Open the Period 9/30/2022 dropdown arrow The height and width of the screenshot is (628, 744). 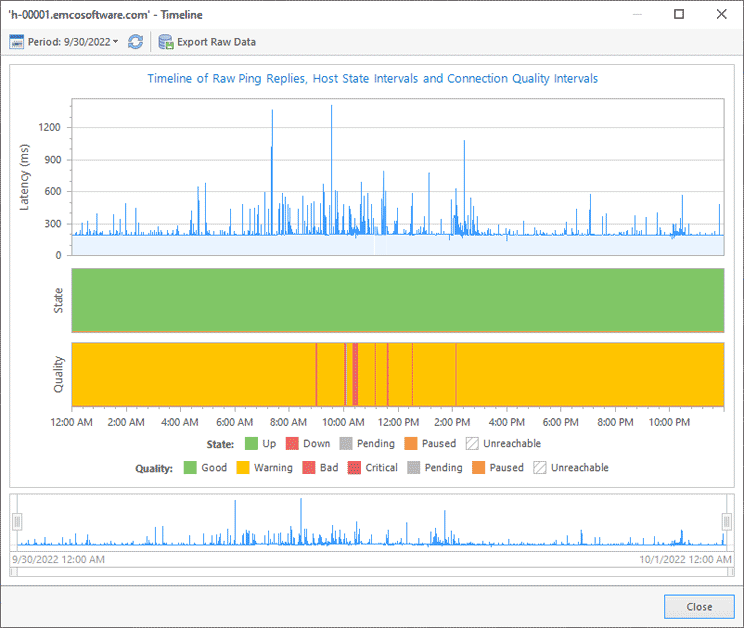click(x=115, y=42)
